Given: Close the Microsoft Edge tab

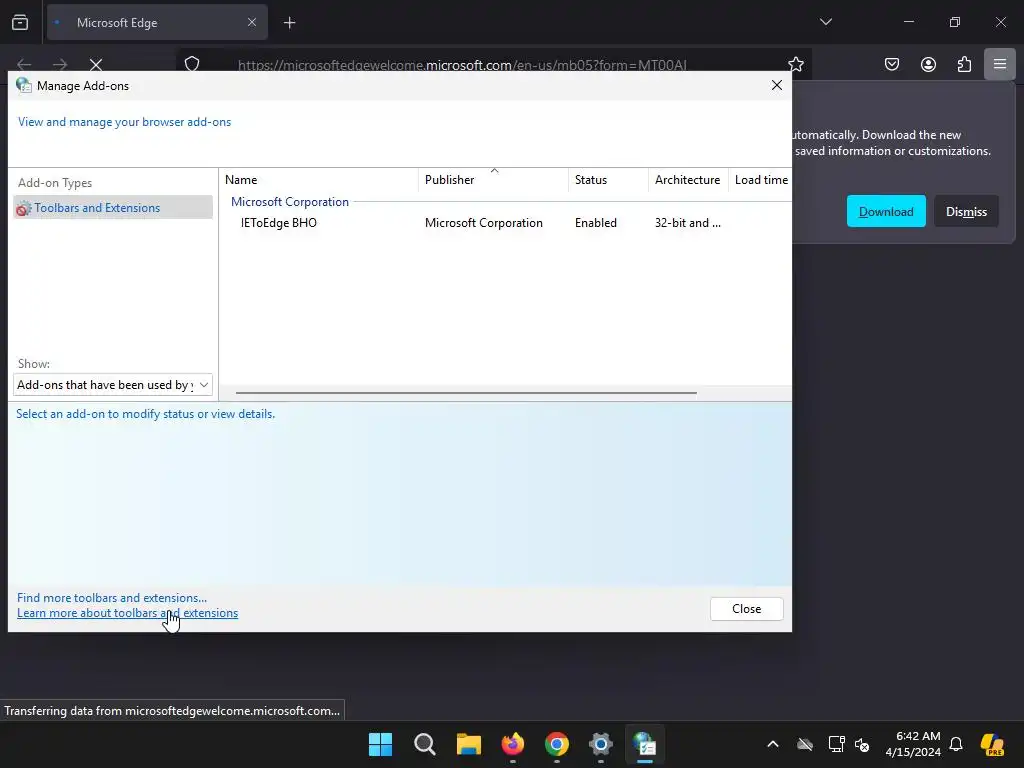Looking at the screenshot, I should [252, 22].
